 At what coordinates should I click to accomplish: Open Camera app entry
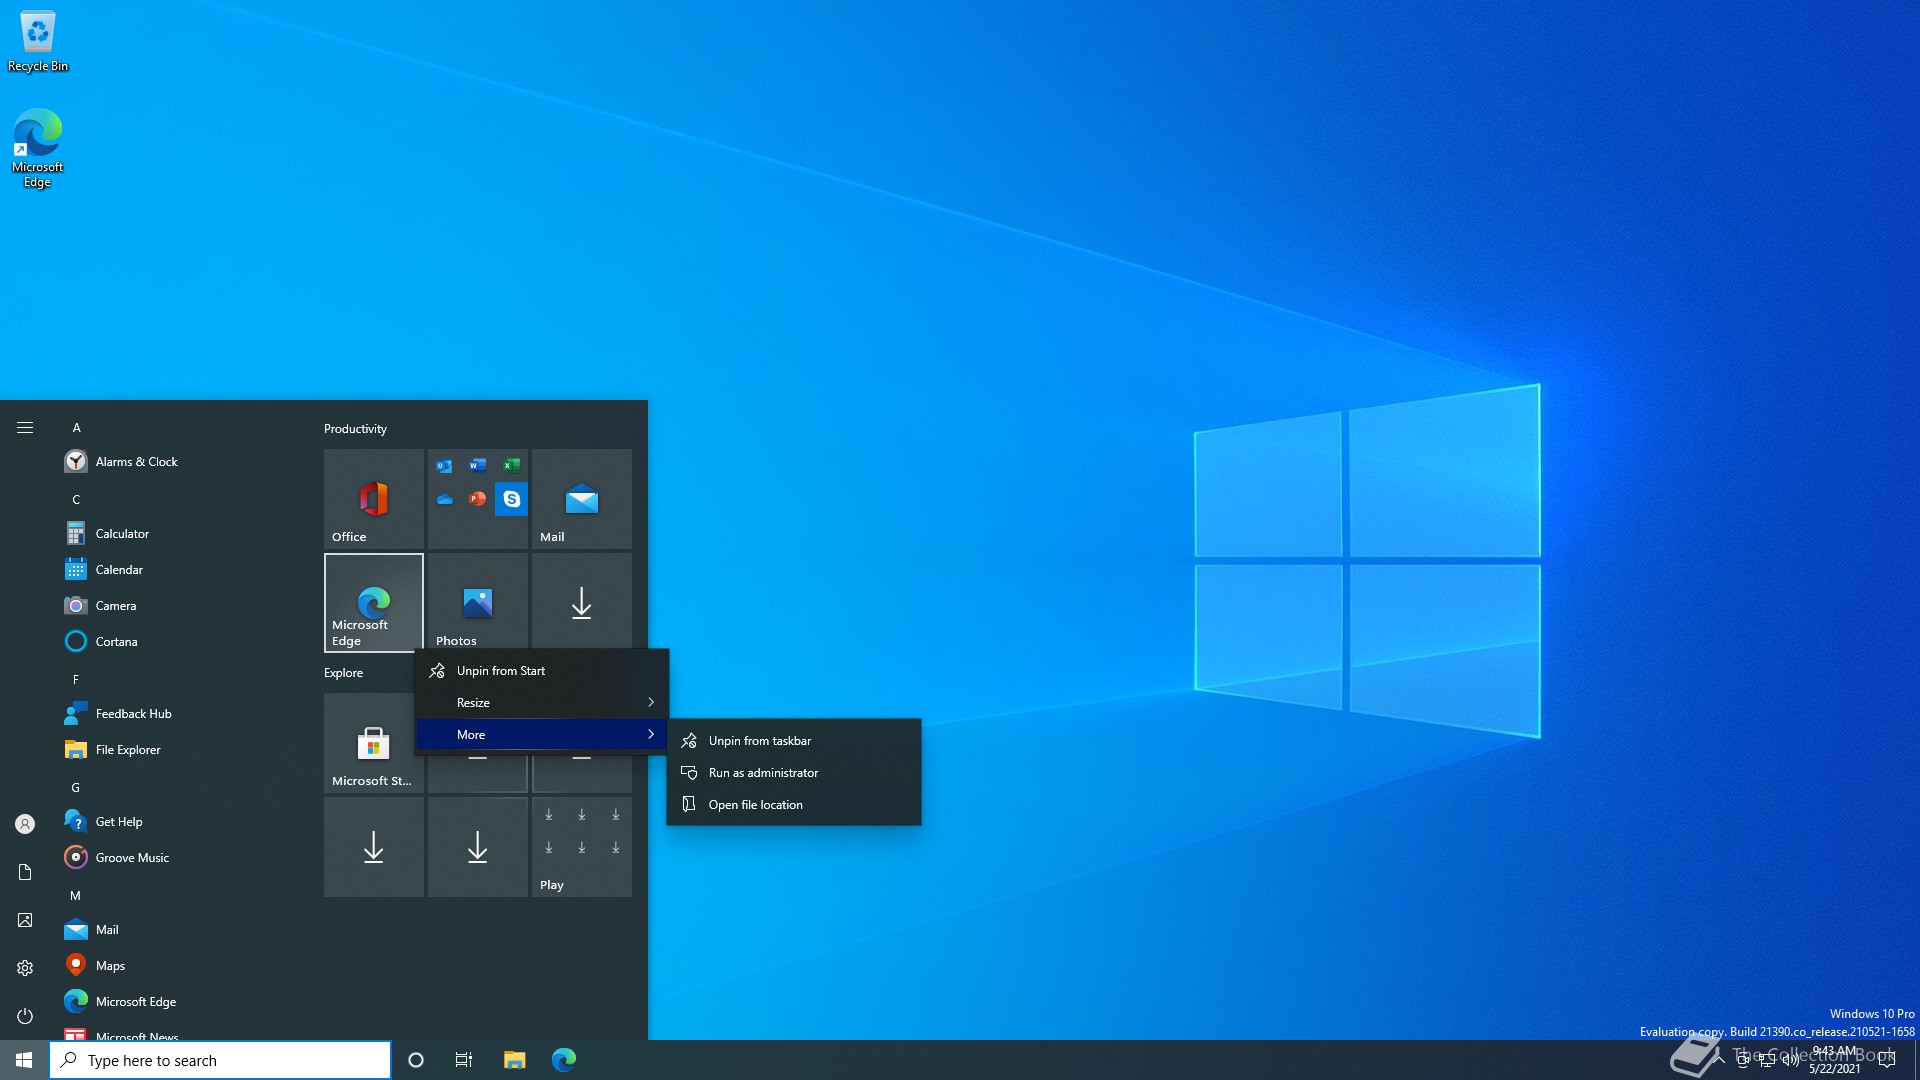click(x=180, y=606)
